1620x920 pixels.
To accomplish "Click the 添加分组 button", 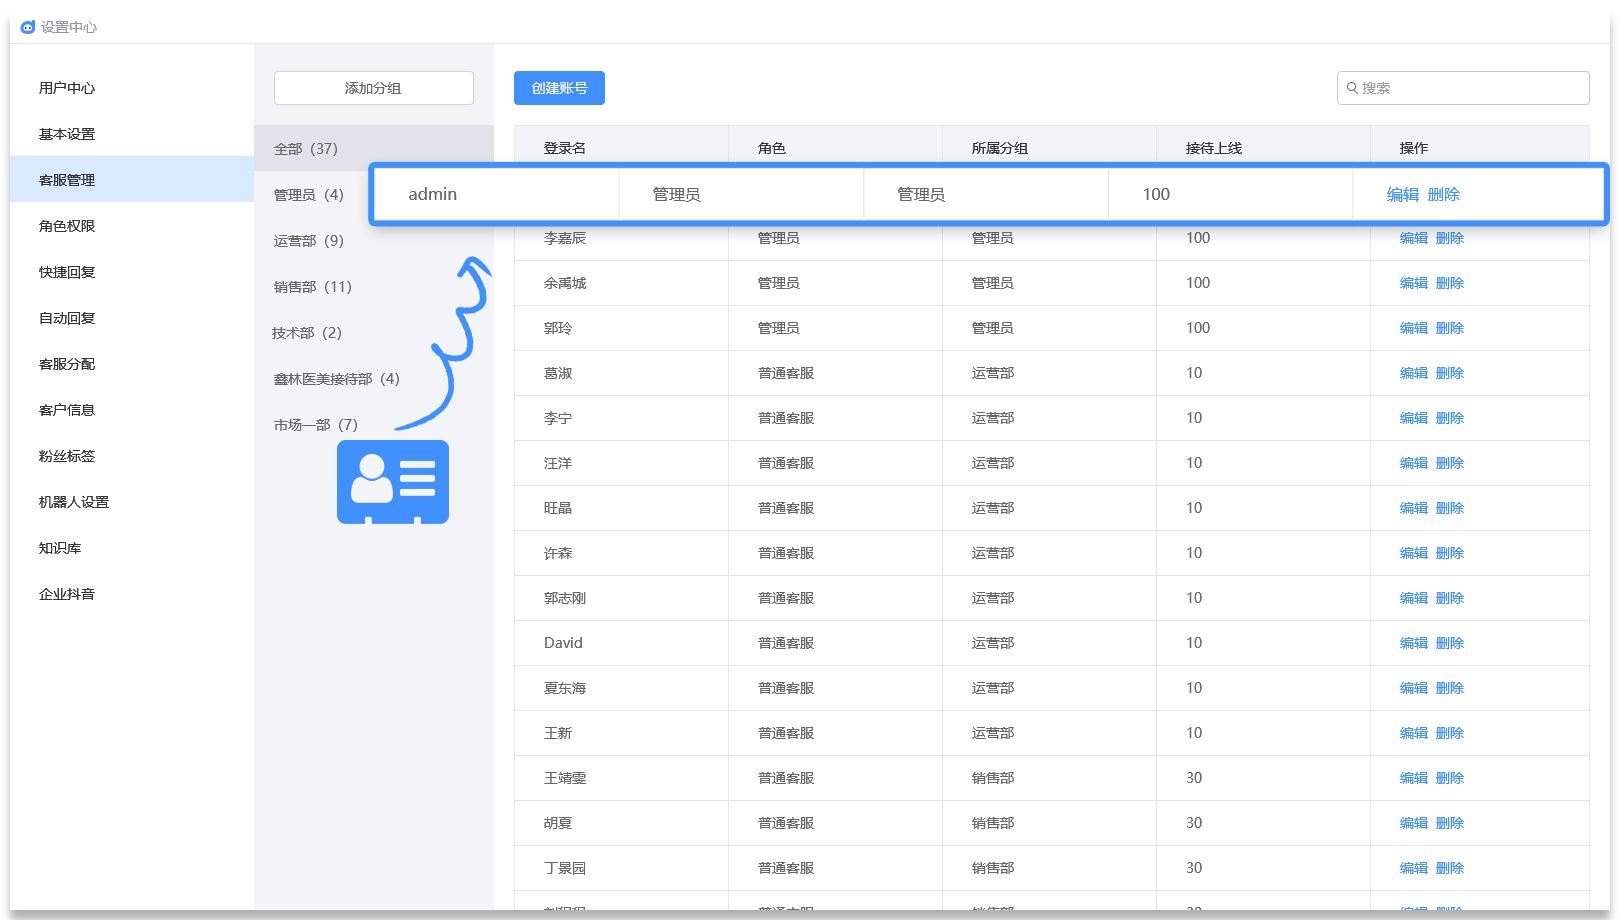I will (x=373, y=88).
